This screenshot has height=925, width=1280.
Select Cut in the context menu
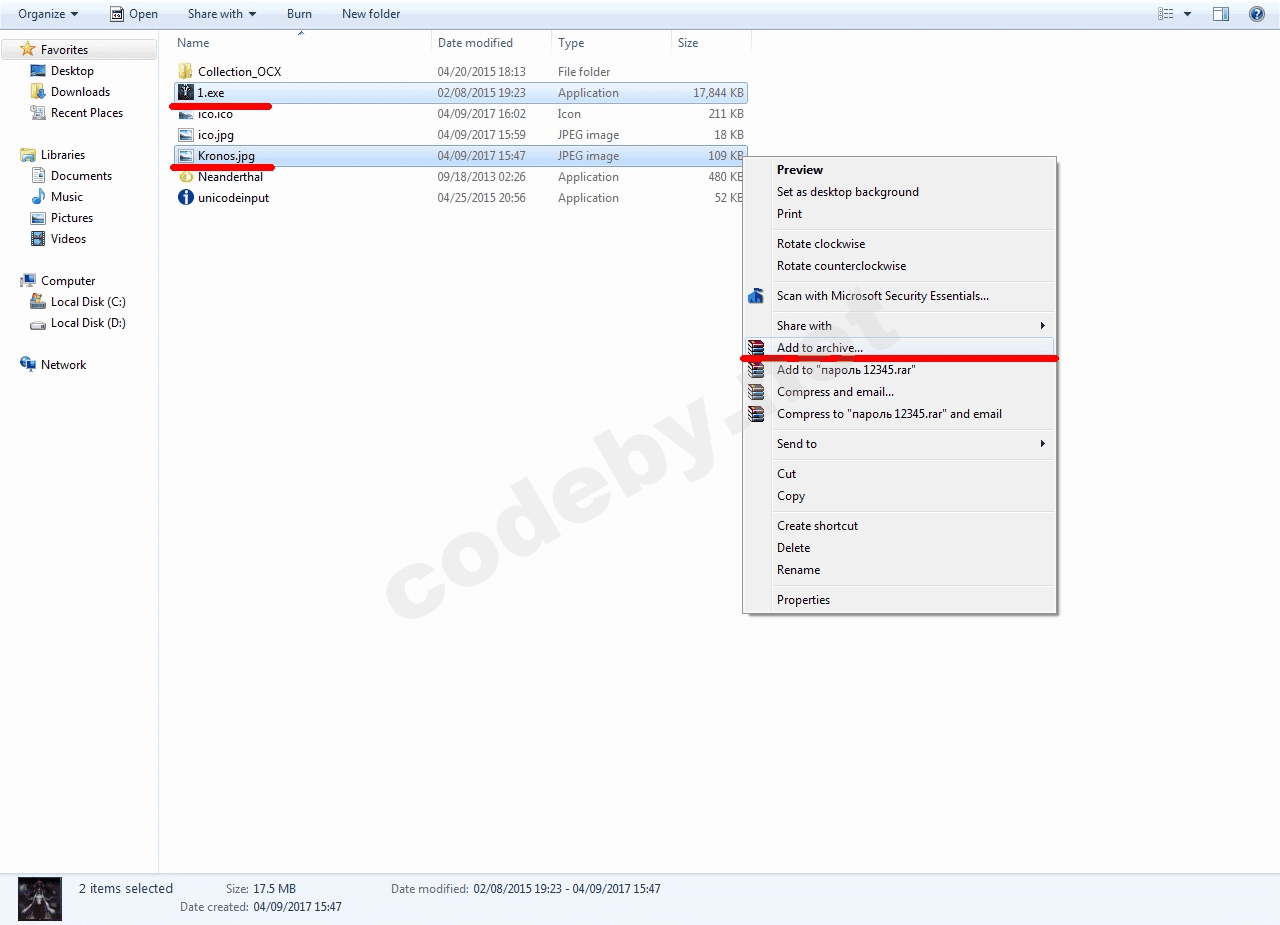pos(787,474)
